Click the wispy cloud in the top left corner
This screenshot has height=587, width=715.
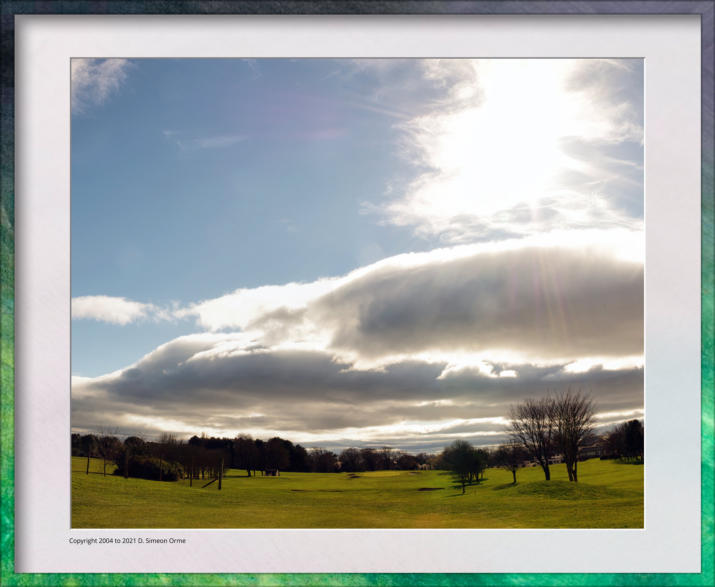[x=96, y=78]
